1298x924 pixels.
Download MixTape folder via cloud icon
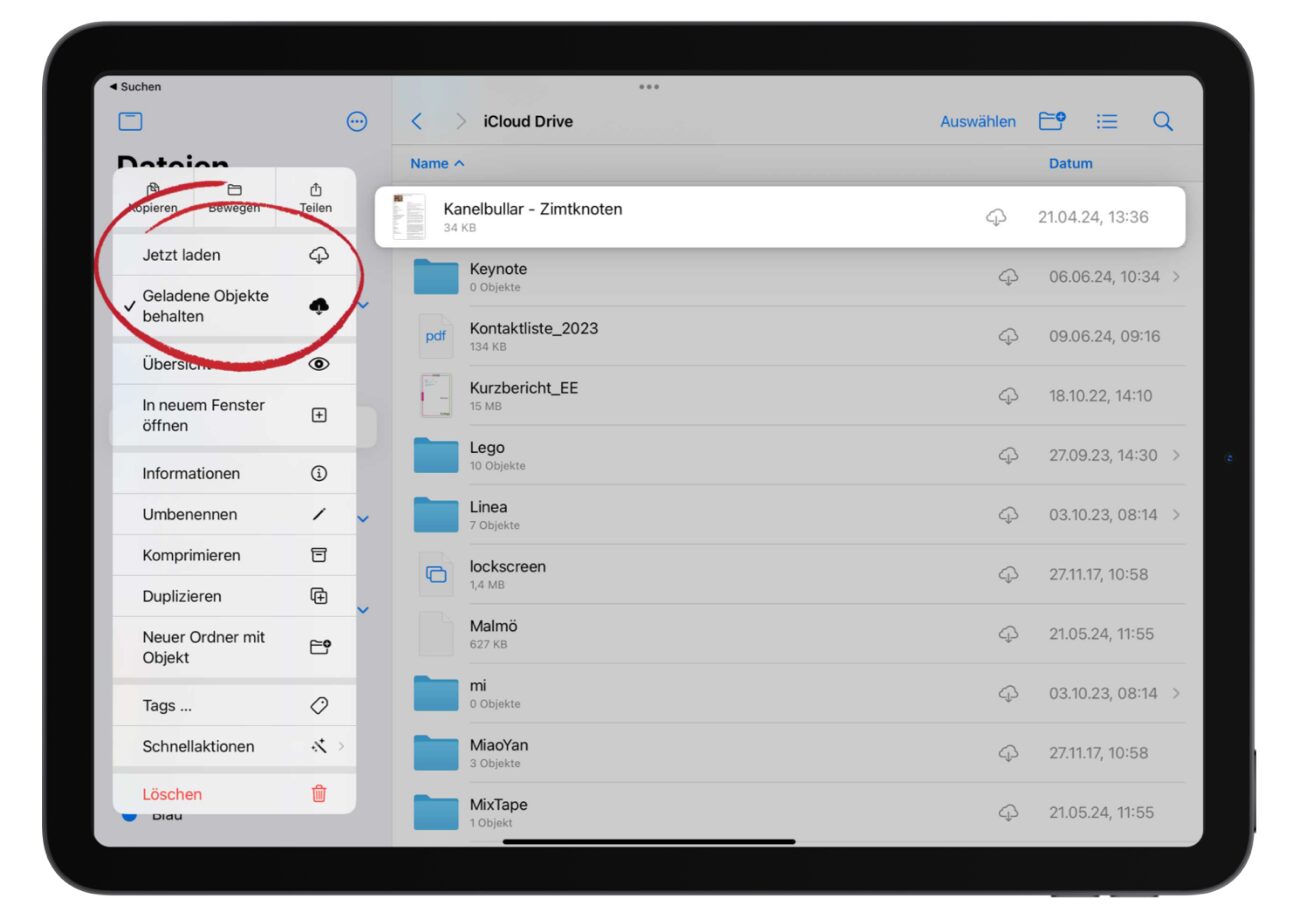[x=1009, y=812]
